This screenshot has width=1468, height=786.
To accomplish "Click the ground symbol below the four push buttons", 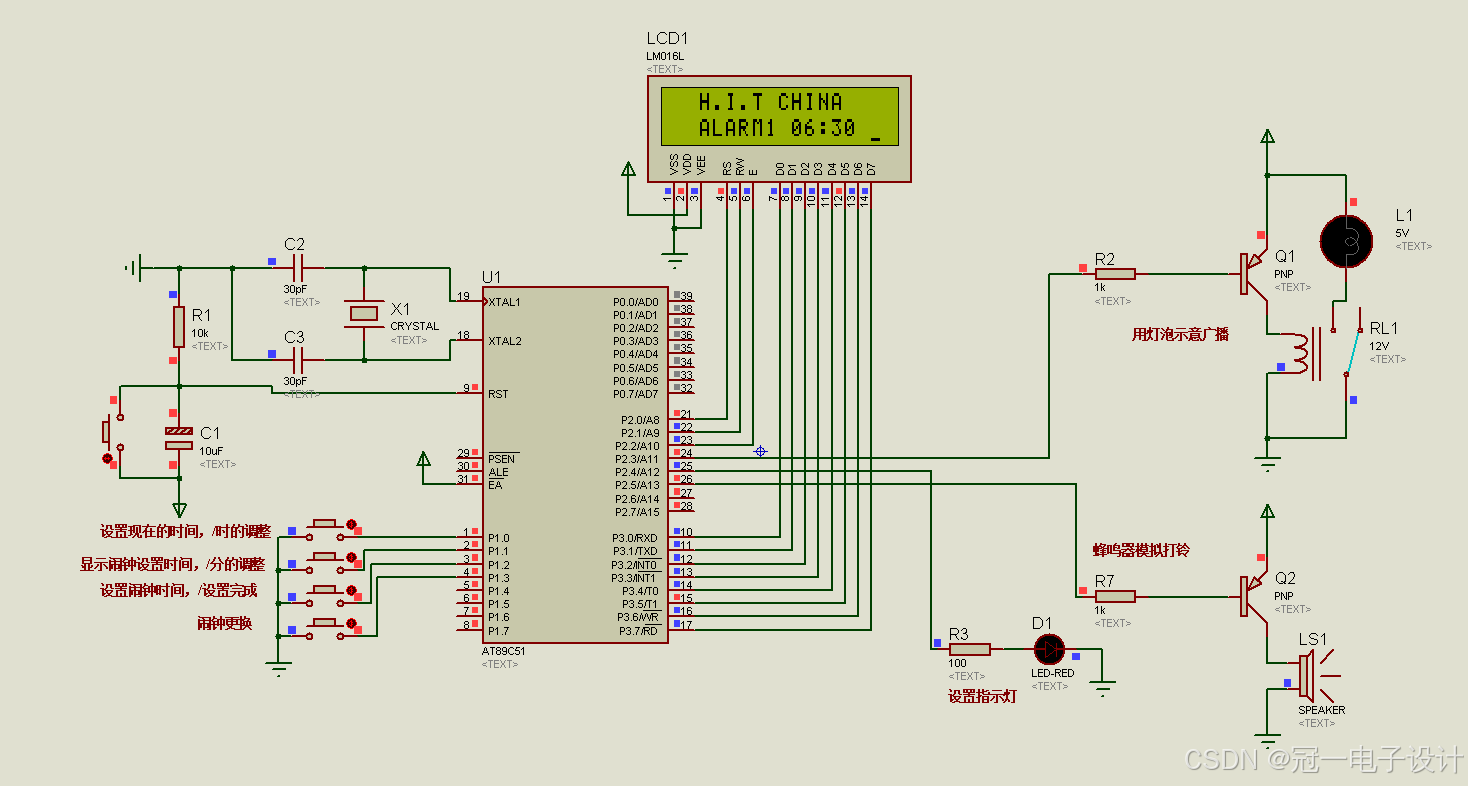I will (x=279, y=671).
